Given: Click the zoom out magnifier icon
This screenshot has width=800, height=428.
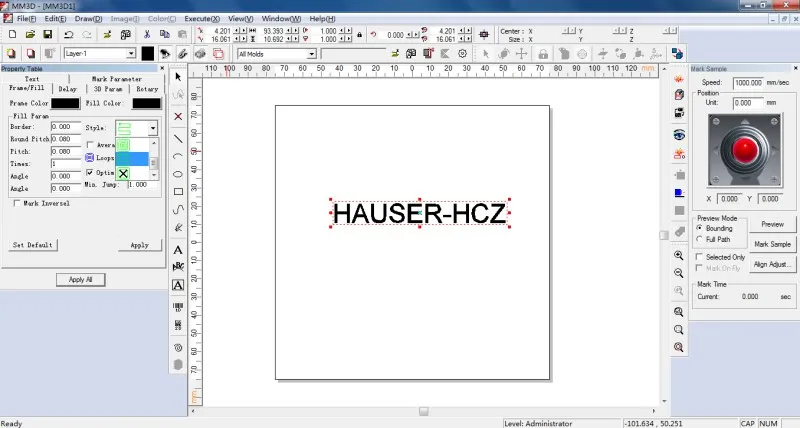Looking at the screenshot, I should click(679, 273).
